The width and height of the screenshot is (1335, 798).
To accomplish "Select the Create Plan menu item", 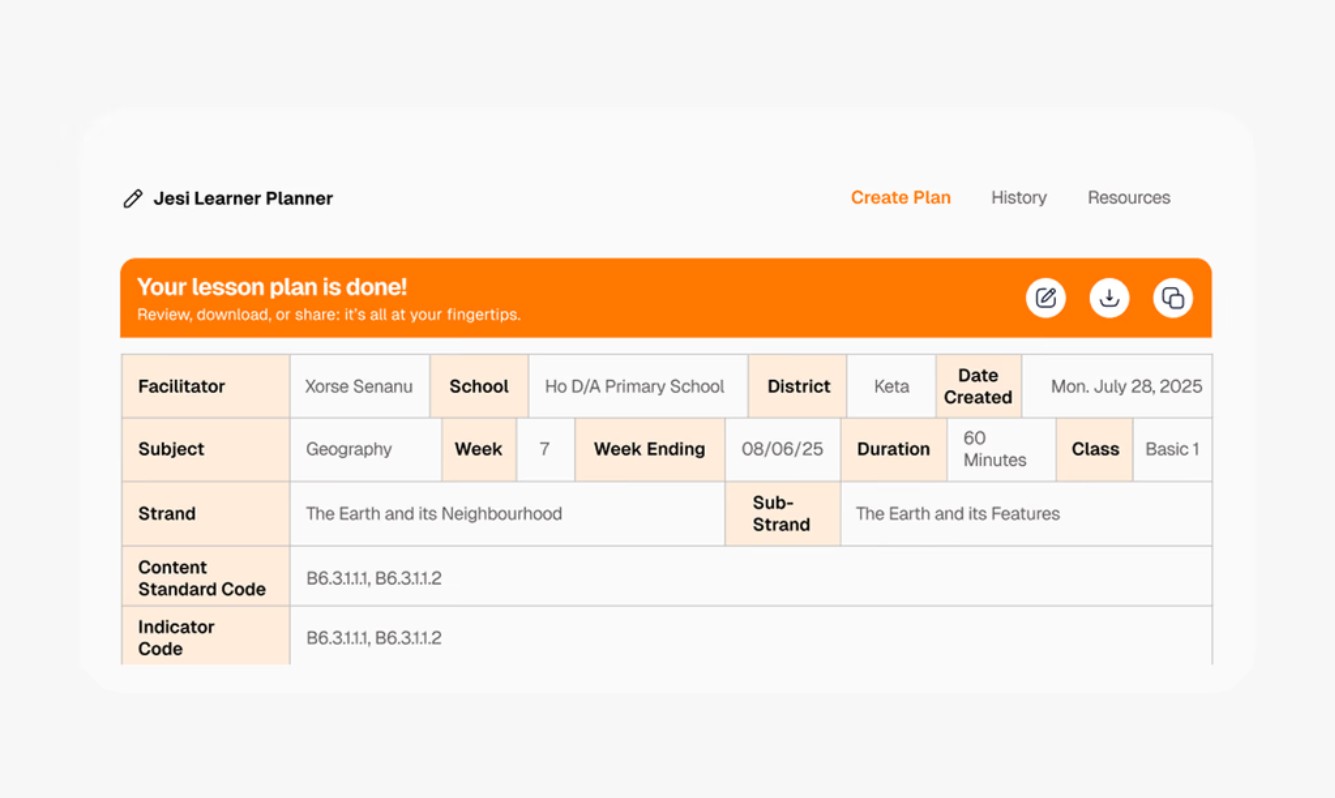I will tap(900, 197).
